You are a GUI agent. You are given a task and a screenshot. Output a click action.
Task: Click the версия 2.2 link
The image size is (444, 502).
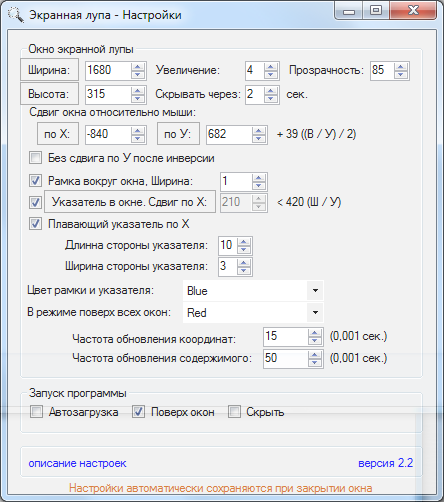[386, 463]
